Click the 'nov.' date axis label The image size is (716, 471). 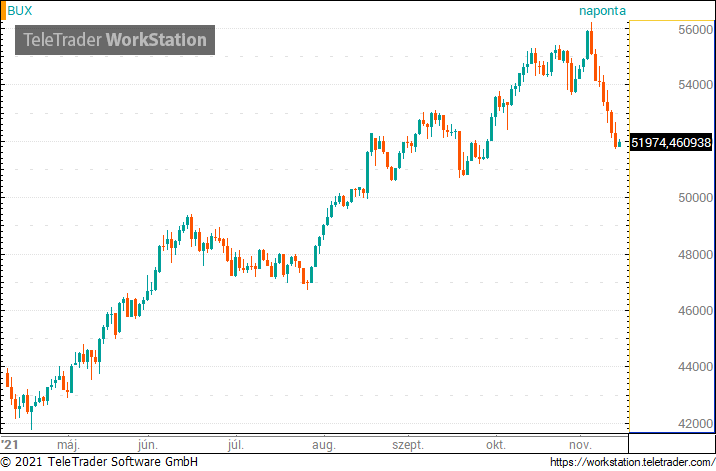(x=580, y=445)
